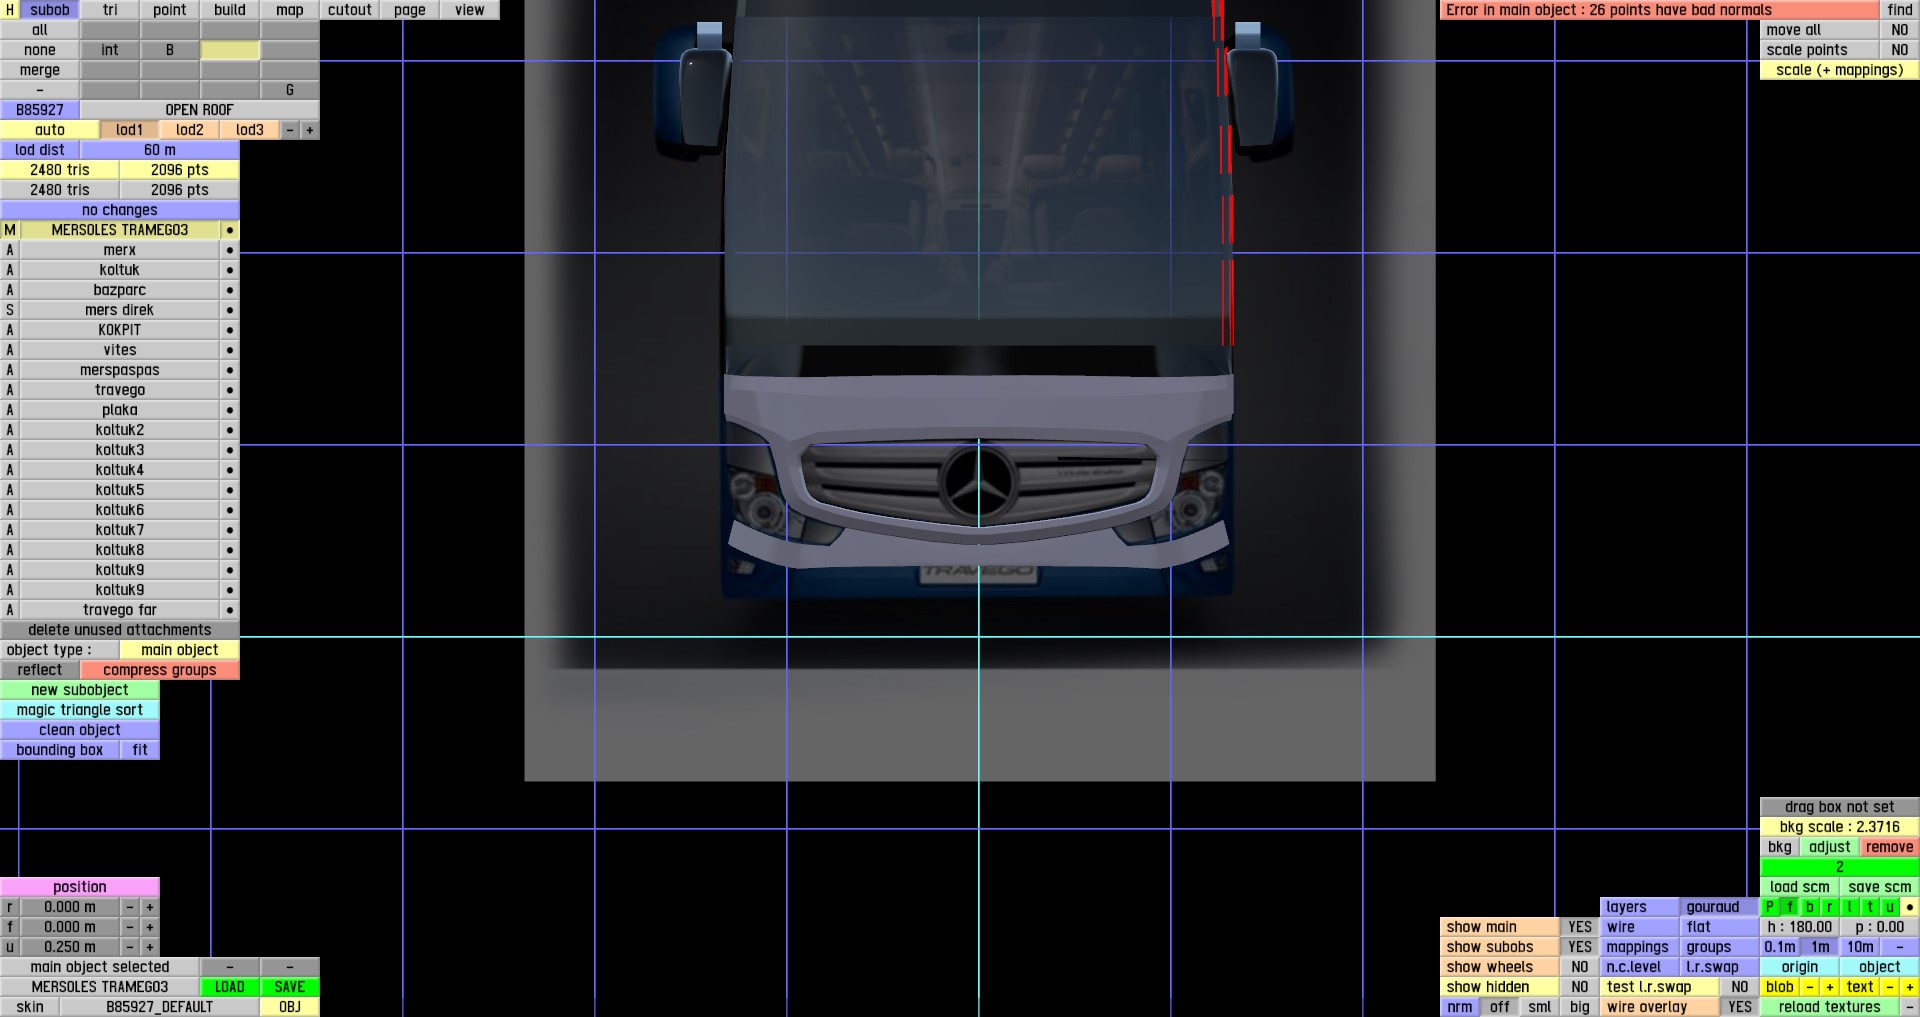Viewport: 1920px width, 1017px height.
Task: Toggle the move all NO setting
Action: [x=1900, y=30]
